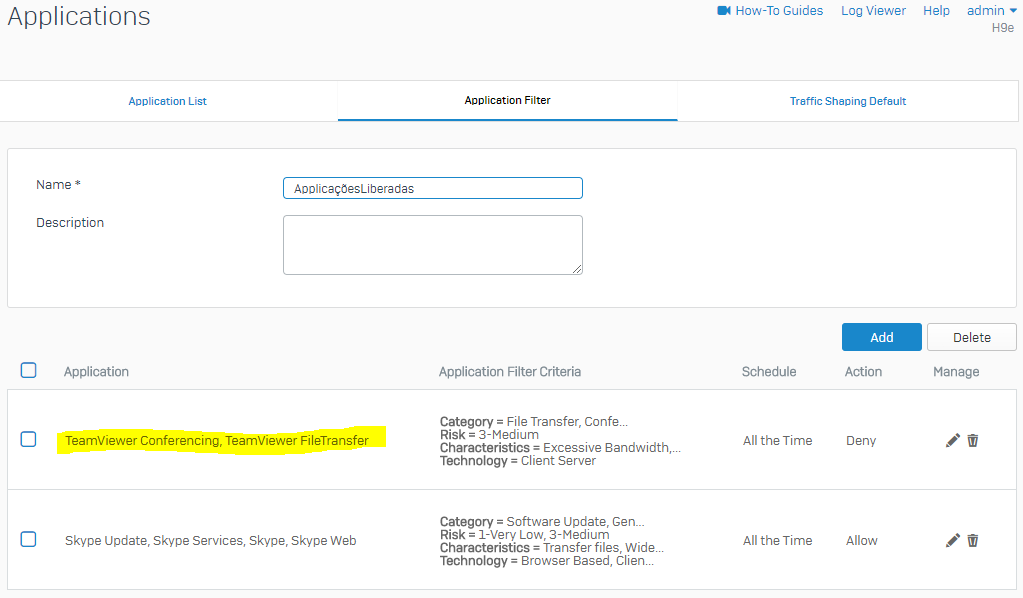Select the Application Filter tab
Image resolution: width=1023 pixels, height=598 pixels.
pyautogui.click(x=508, y=100)
